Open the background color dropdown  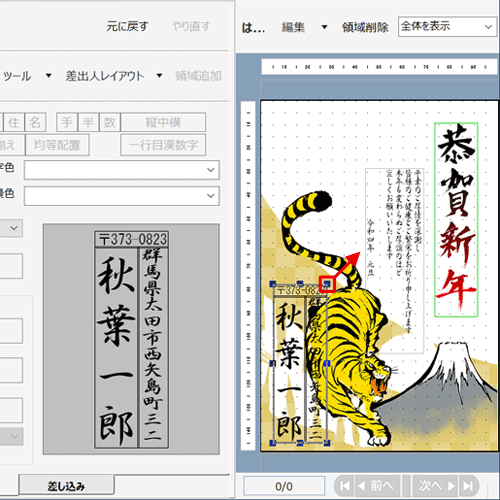point(122,196)
